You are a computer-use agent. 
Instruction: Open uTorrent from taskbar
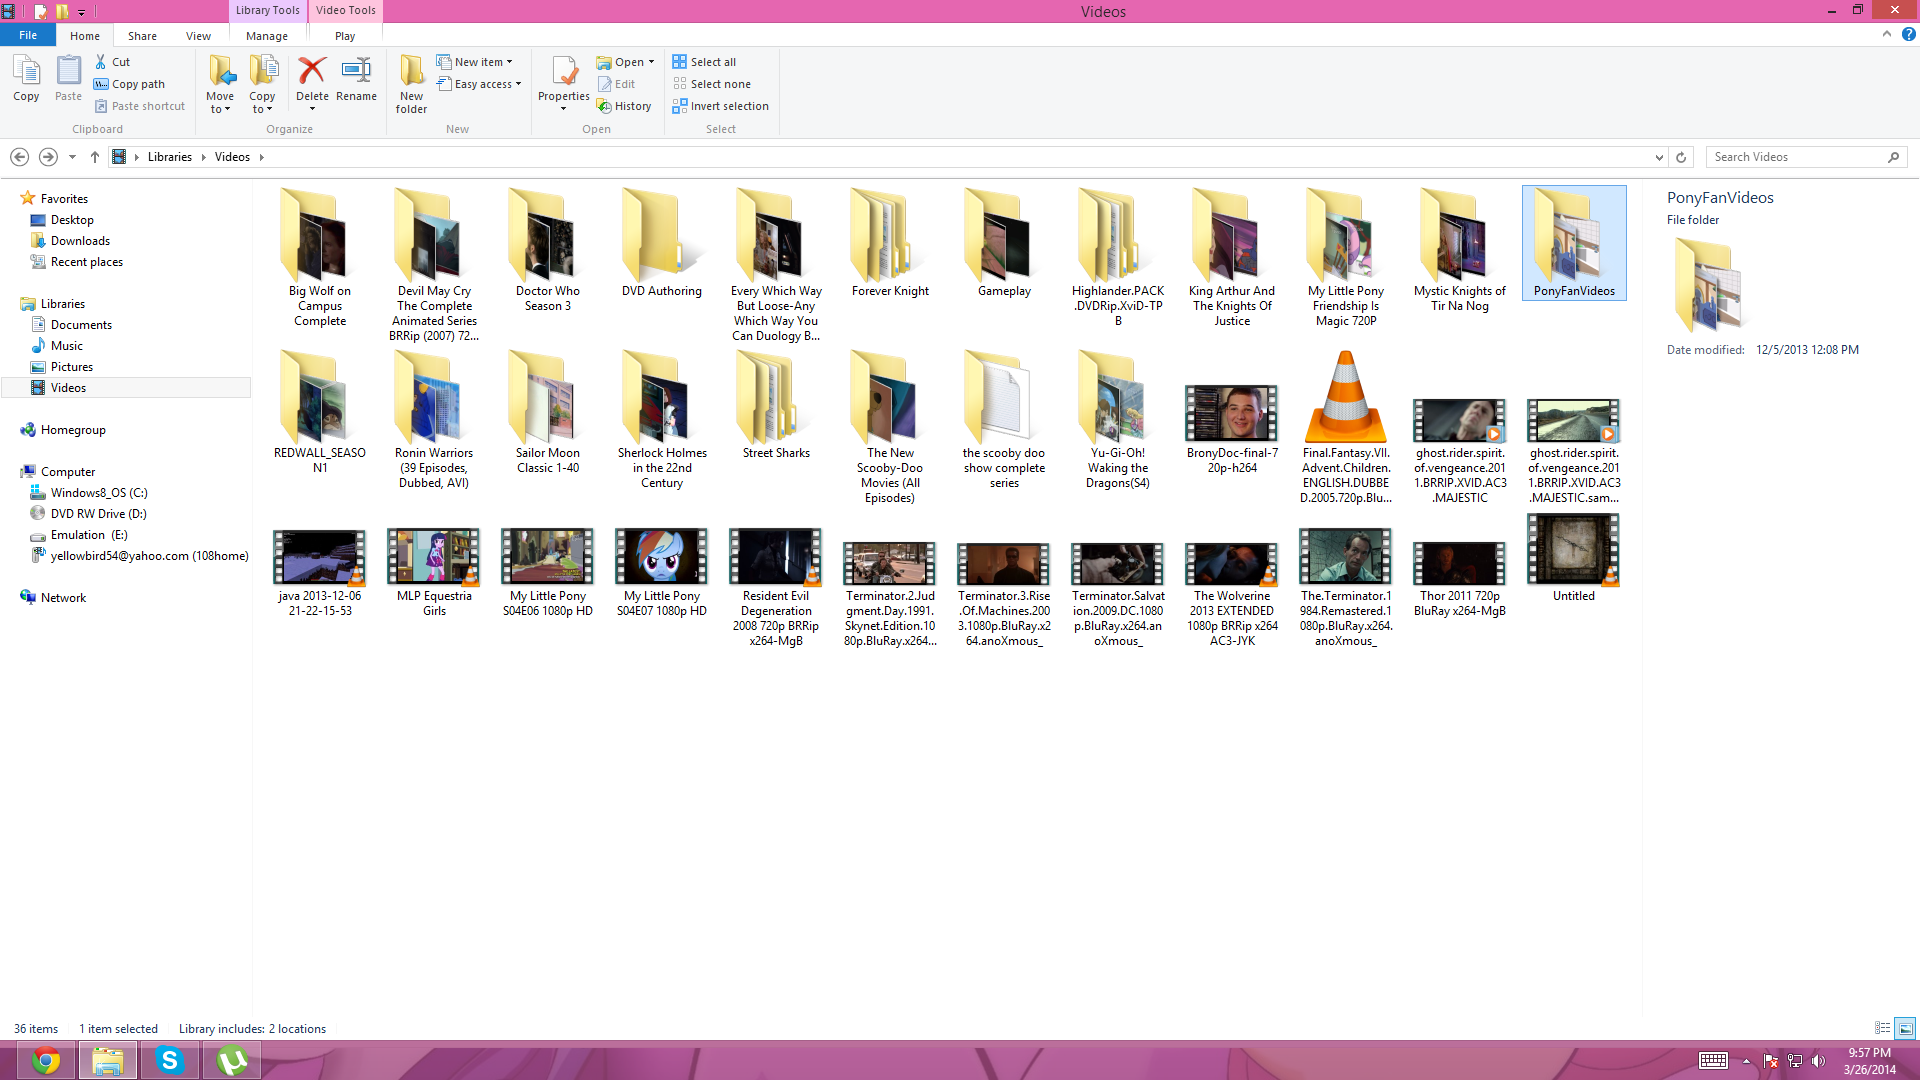(x=231, y=1060)
